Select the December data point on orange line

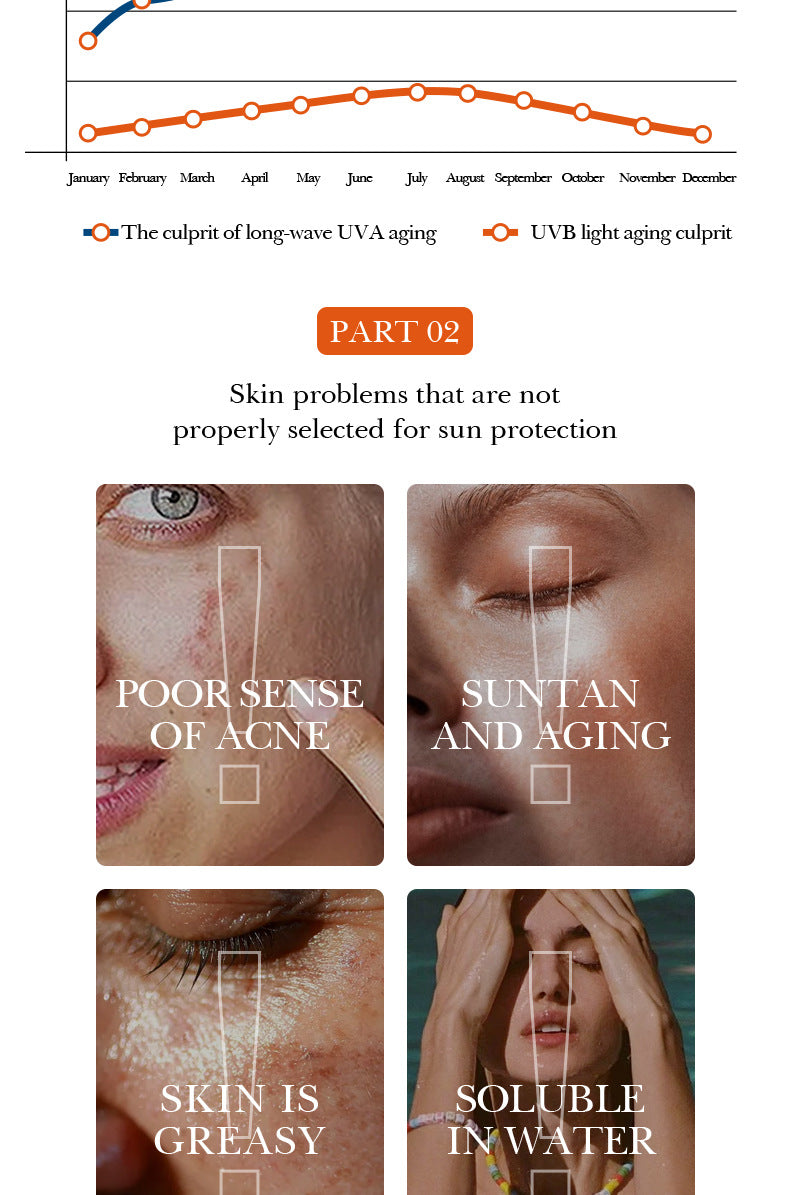coord(702,134)
